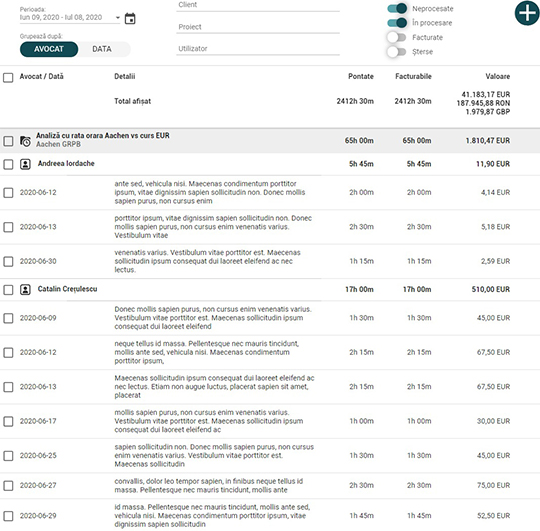Image resolution: width=540 pixels, height=531 pixels.
Task: Switch grouping to DATA
Action: (x=102, y=49)
